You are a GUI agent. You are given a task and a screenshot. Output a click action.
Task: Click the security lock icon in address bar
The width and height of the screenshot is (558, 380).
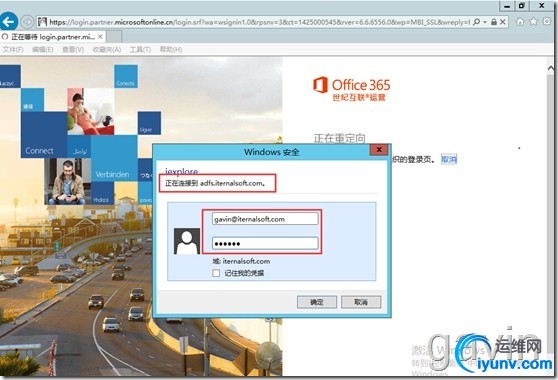pyautogui.click(x=494, y=22)
